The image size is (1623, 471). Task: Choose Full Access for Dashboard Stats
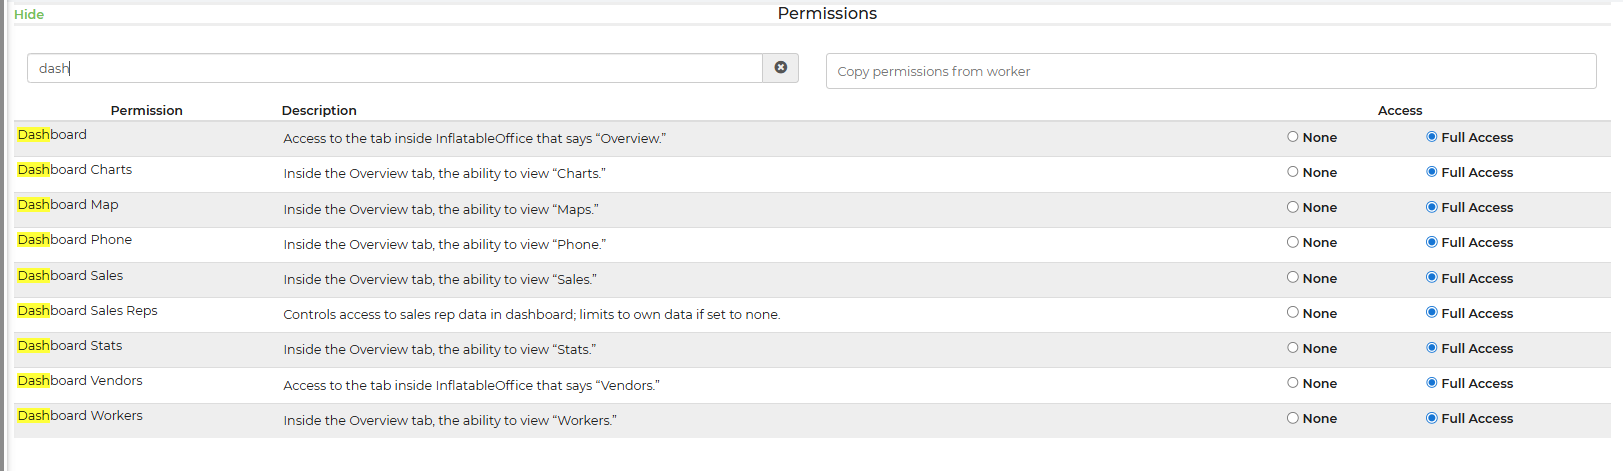(x=1432, y=348)
